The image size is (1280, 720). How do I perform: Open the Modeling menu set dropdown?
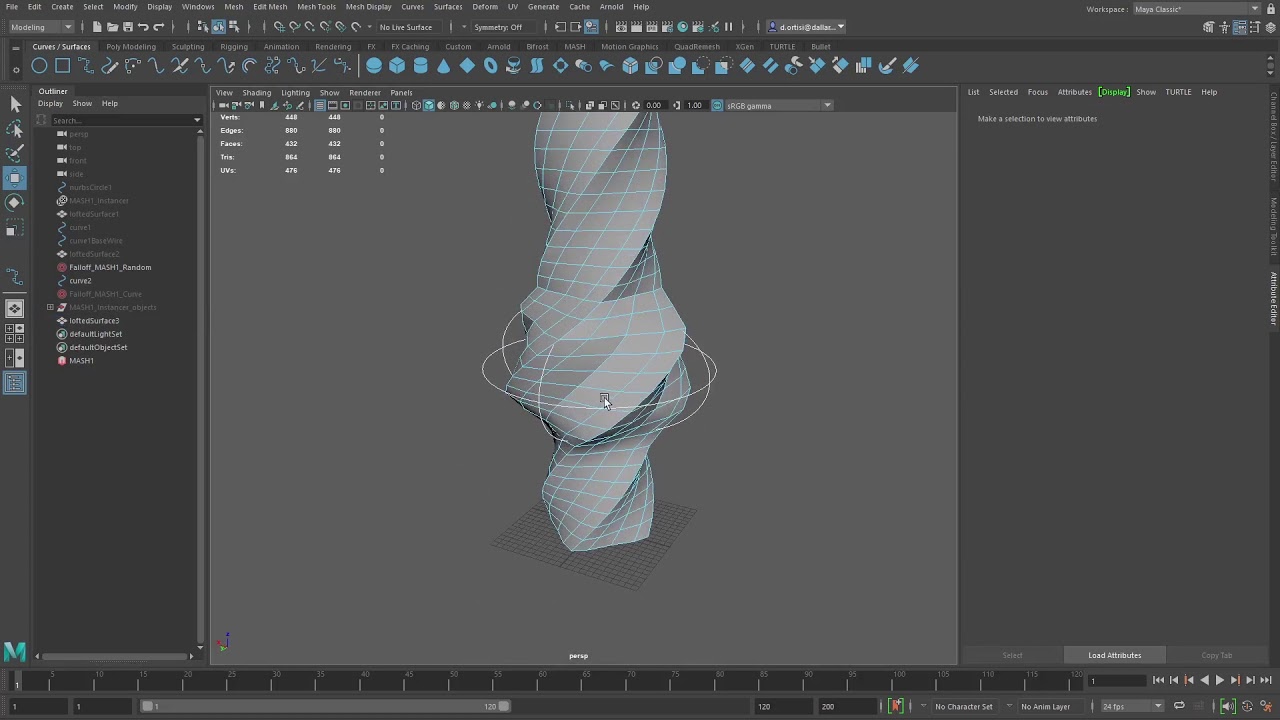click(x=42, y=27)
